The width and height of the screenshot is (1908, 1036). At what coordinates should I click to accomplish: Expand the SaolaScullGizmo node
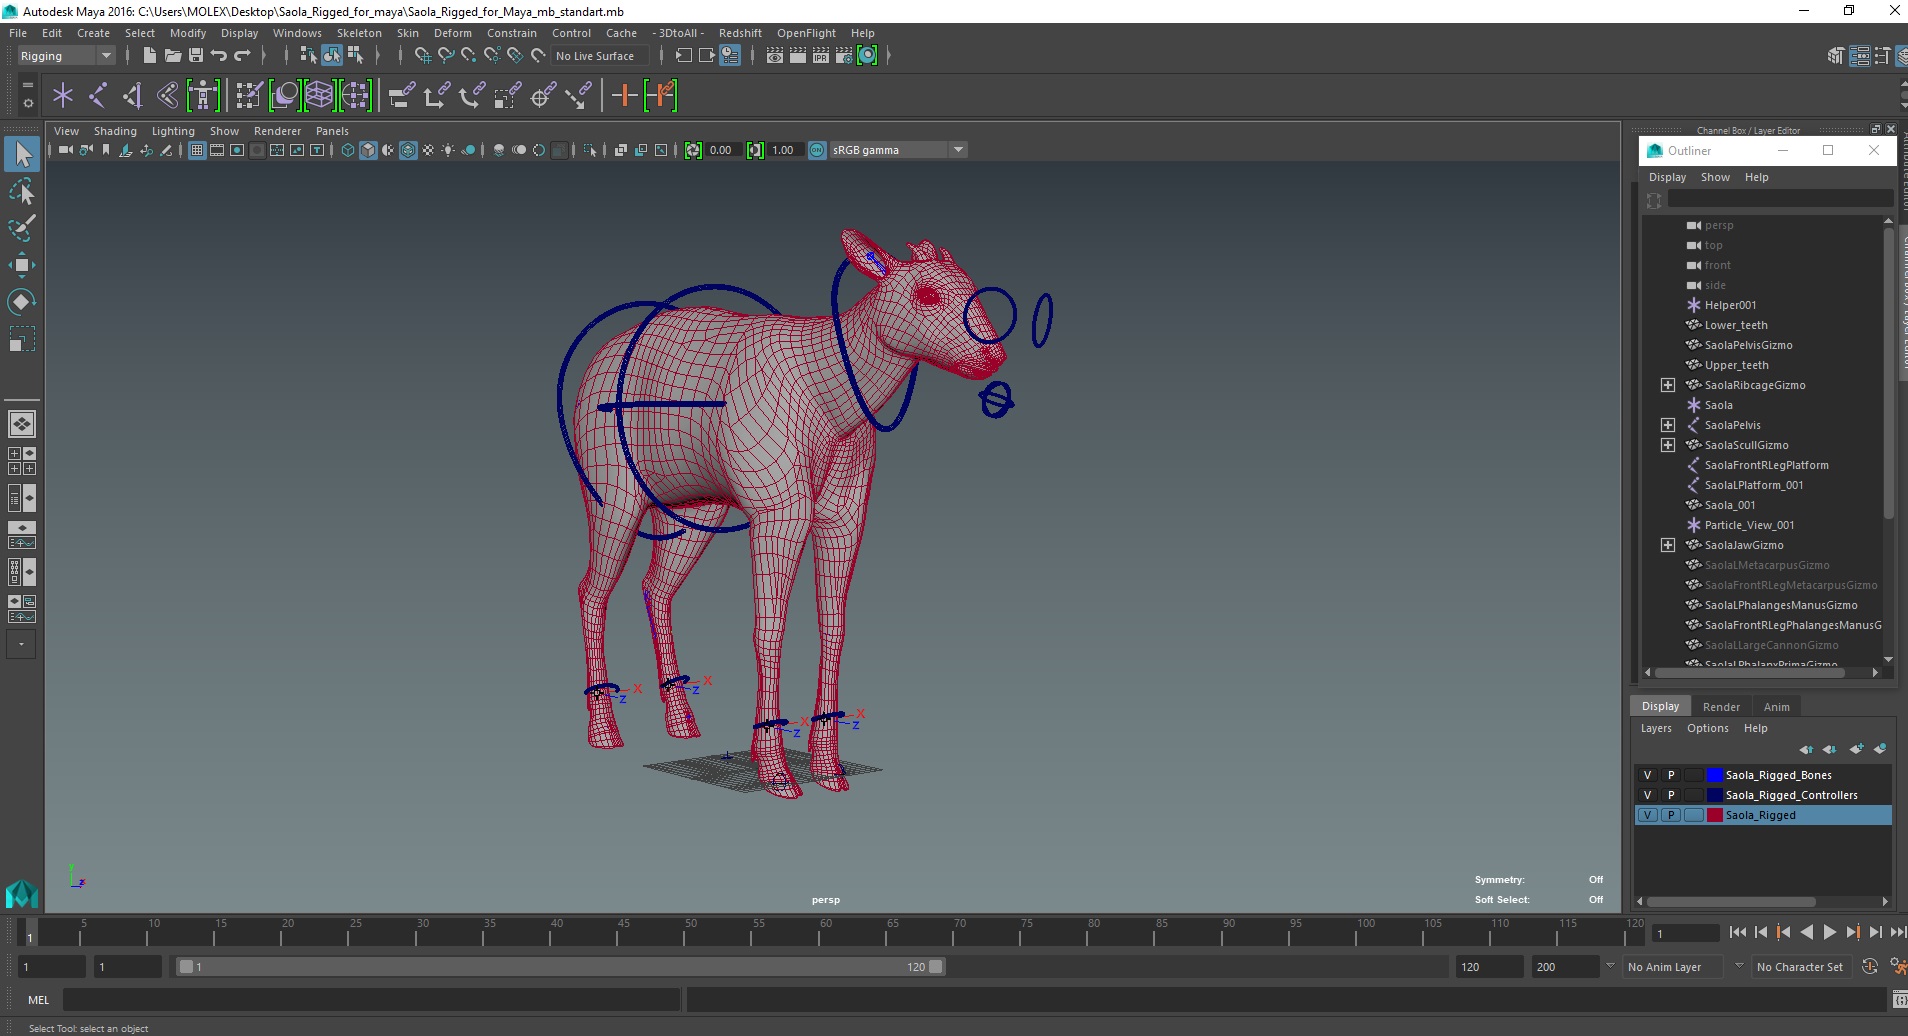click(x=1667, y=445)
